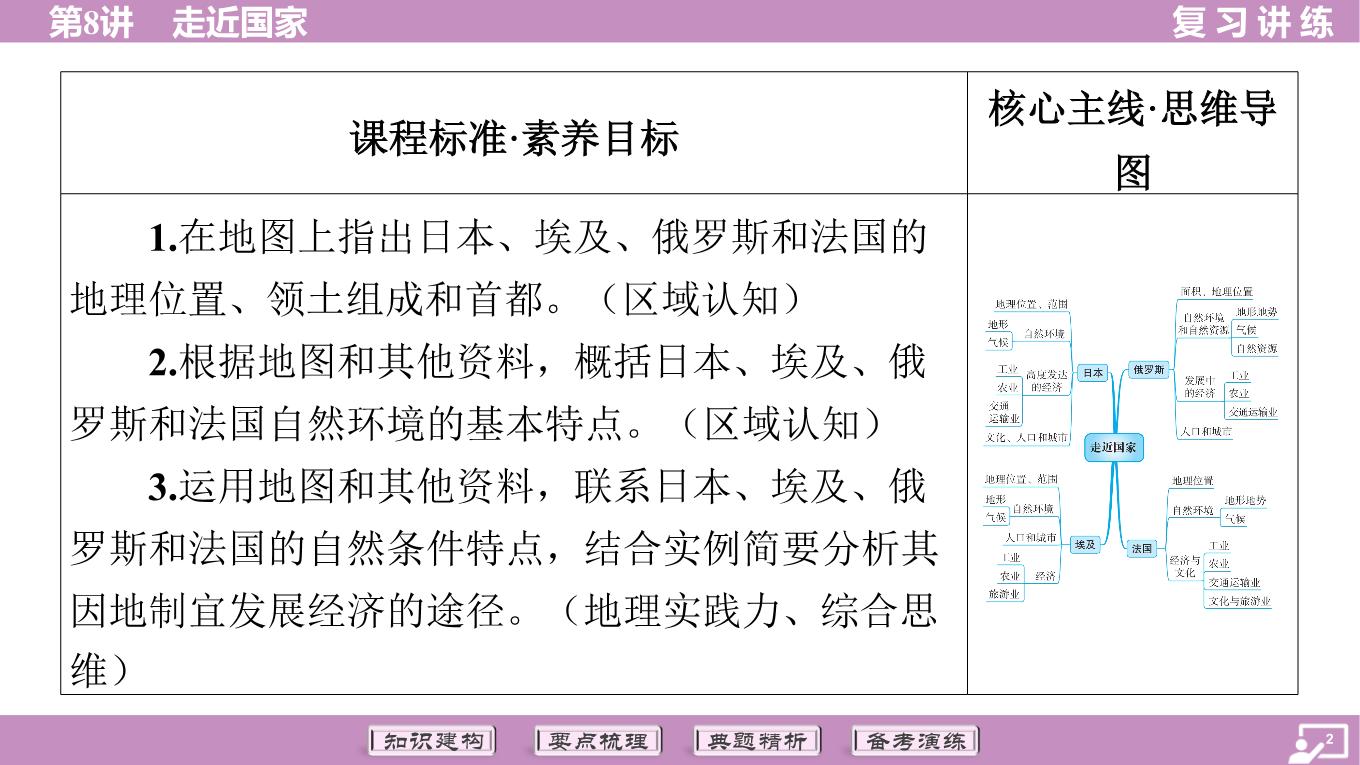Click the 文化与旅游业 mind map leaf
The width and height of the screenshot is (1360, 765).
(1239, 601)
